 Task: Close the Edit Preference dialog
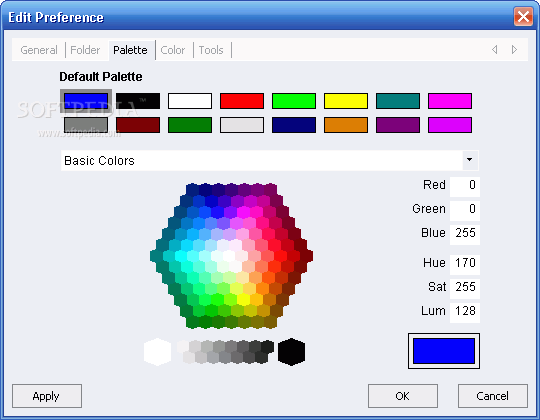523,17
